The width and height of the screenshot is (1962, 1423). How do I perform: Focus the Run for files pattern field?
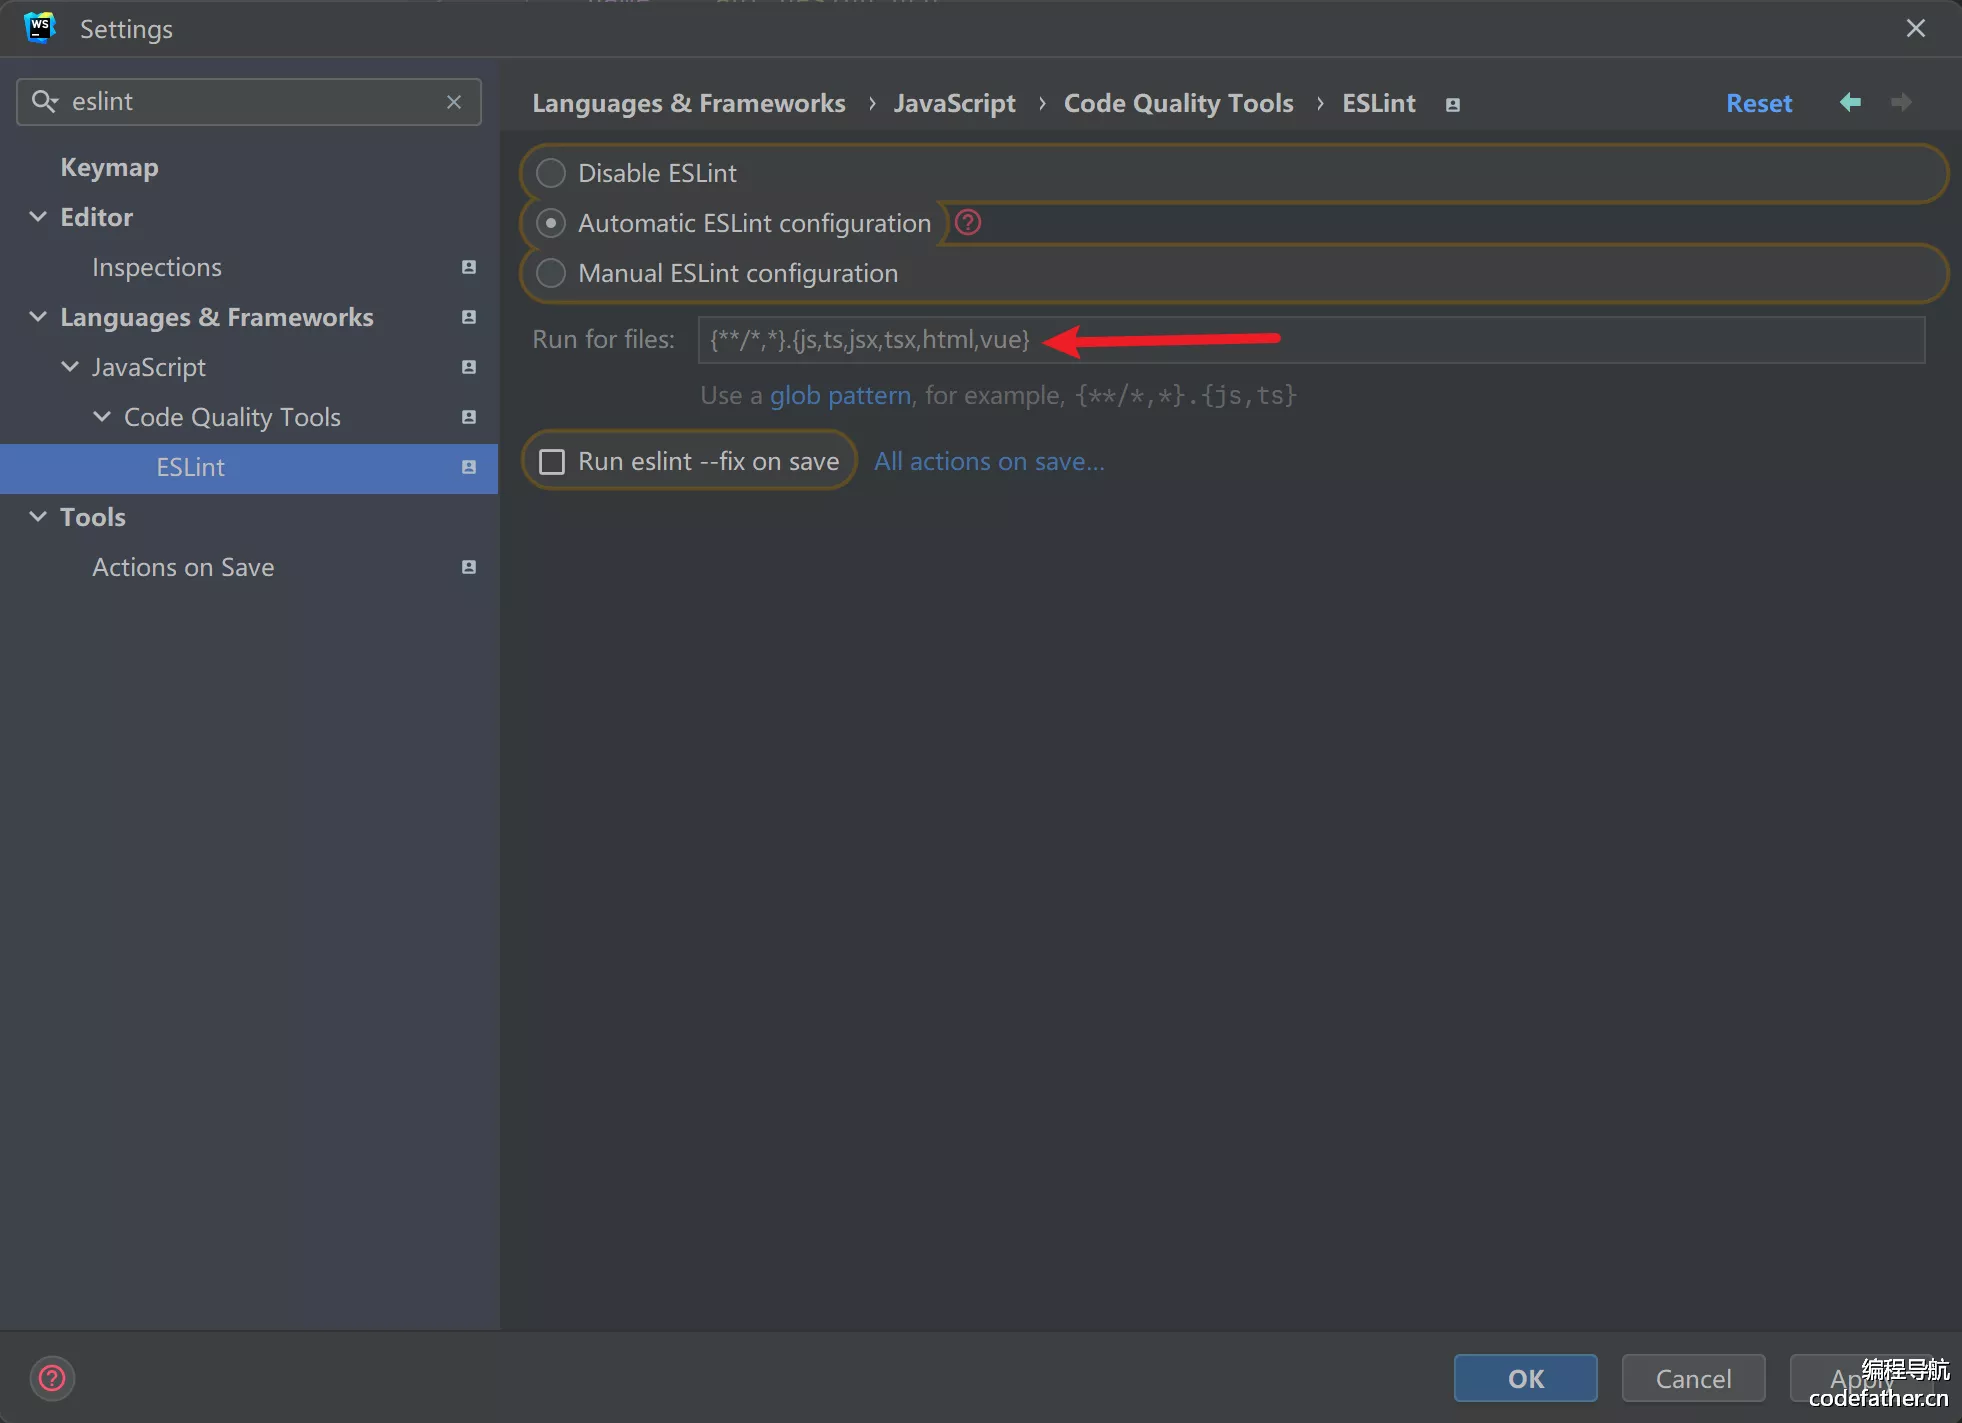pyautogui.click(x=1311, y=340)
